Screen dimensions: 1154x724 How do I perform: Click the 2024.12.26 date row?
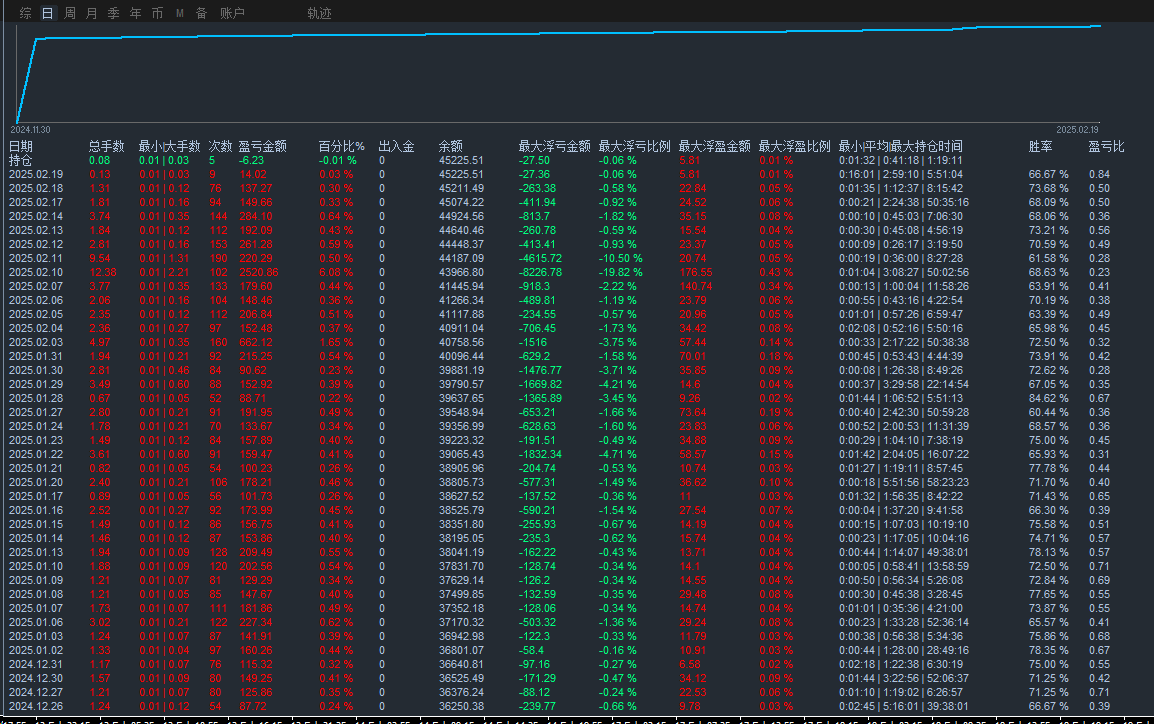click(35, 706)
